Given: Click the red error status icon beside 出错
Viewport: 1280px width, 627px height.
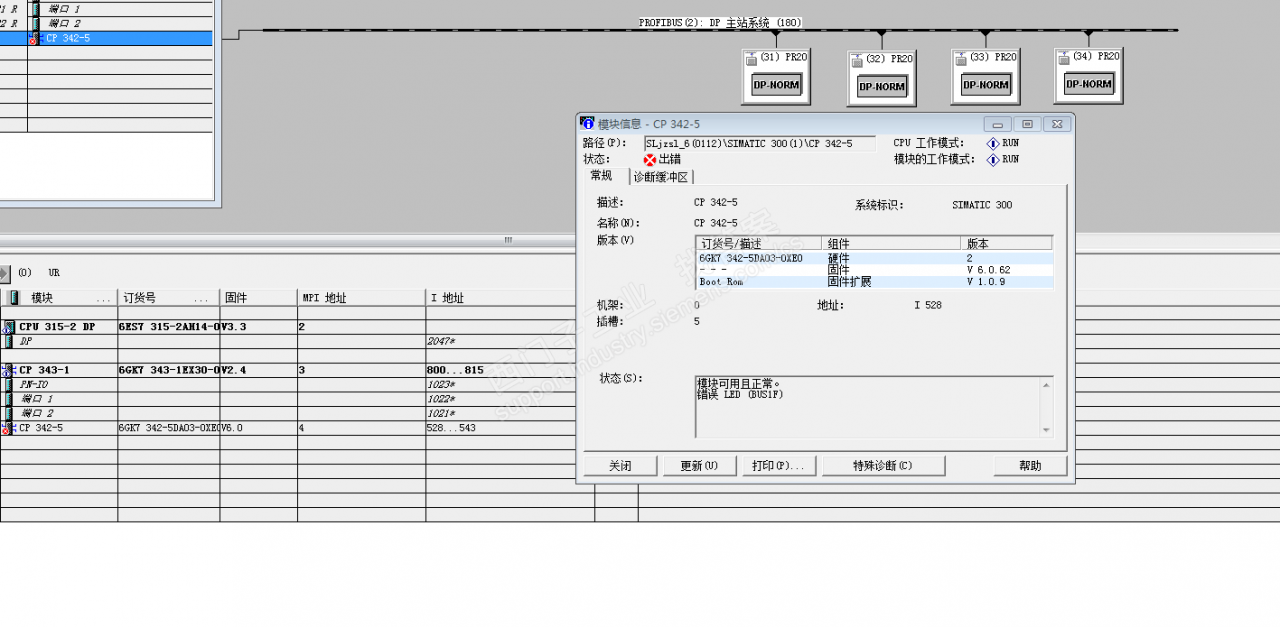Looking at the screenshot, I should (650, 159).
